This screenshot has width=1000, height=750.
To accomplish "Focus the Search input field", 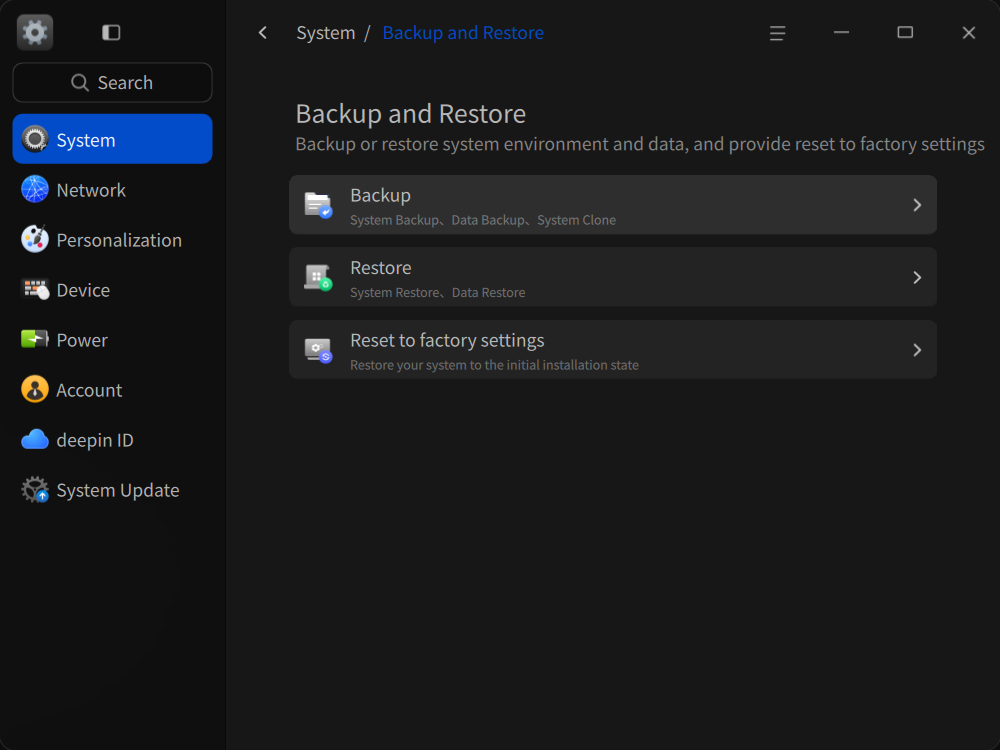I will (x=112, y=82).
